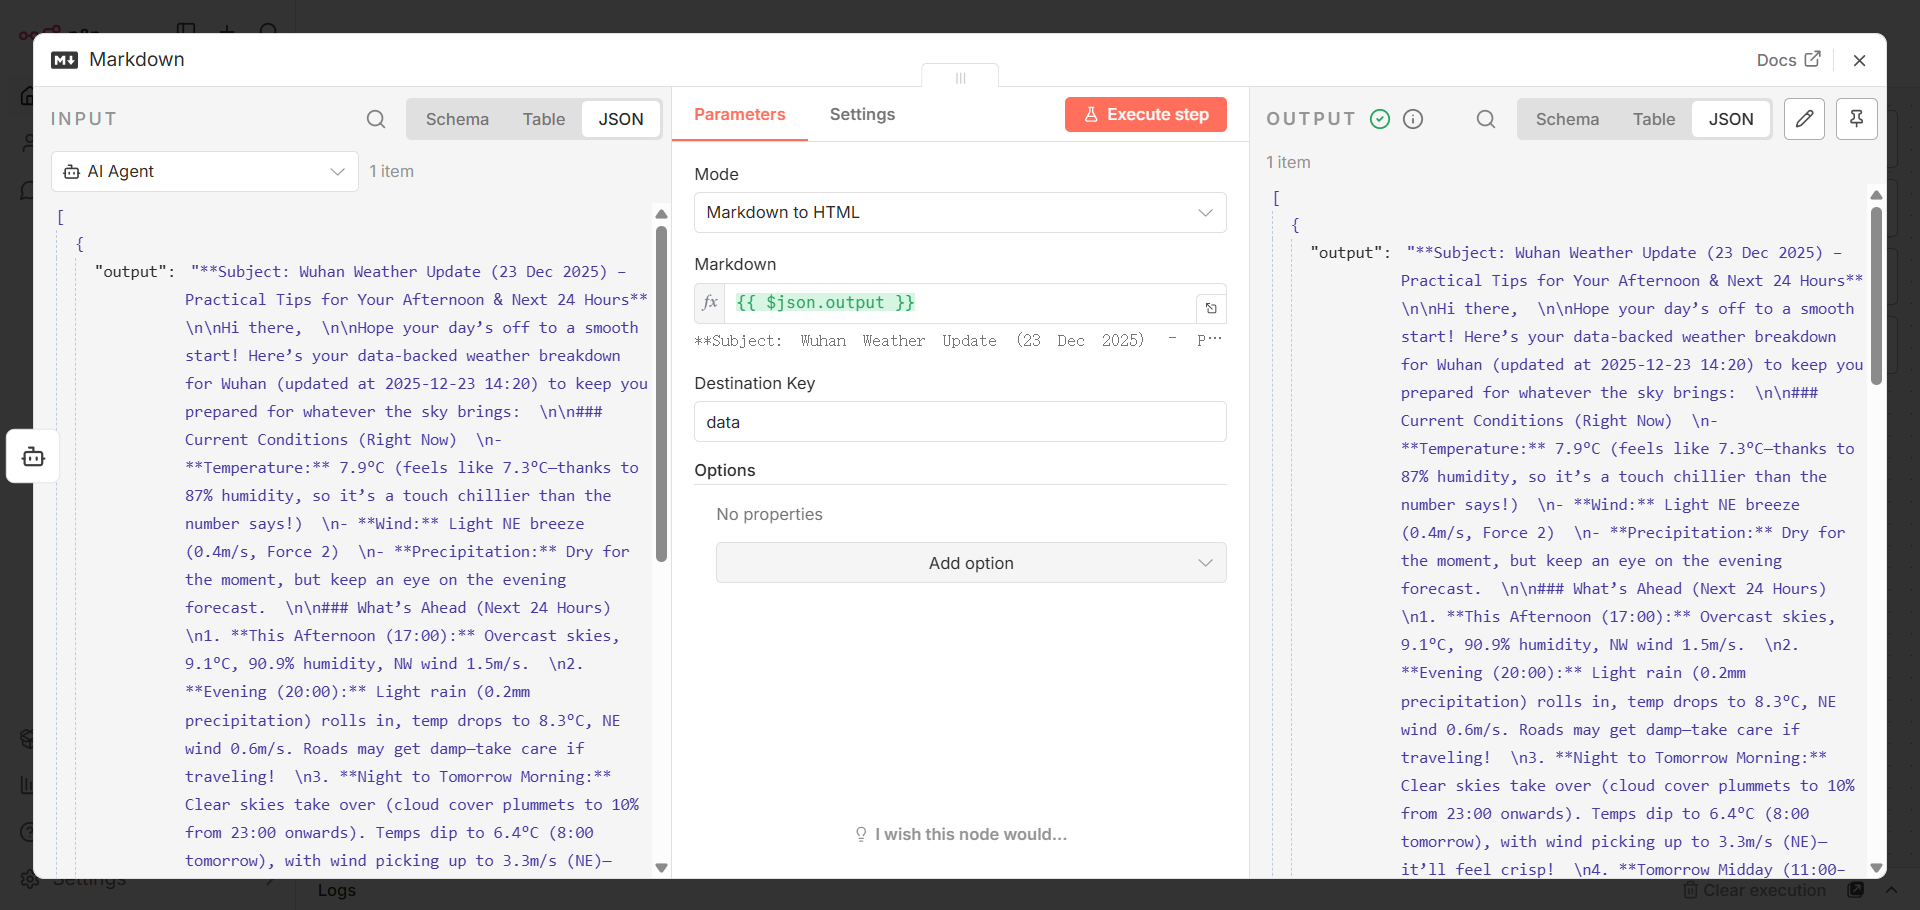Viewport: 1920px width, 910px height.
Task: Pin the output data with pin icon
Action: tap(1857, 119)
